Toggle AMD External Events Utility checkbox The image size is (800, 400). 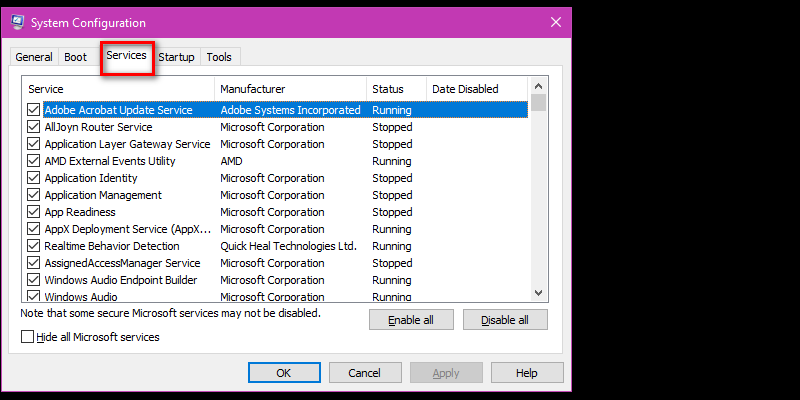[34, 161]
